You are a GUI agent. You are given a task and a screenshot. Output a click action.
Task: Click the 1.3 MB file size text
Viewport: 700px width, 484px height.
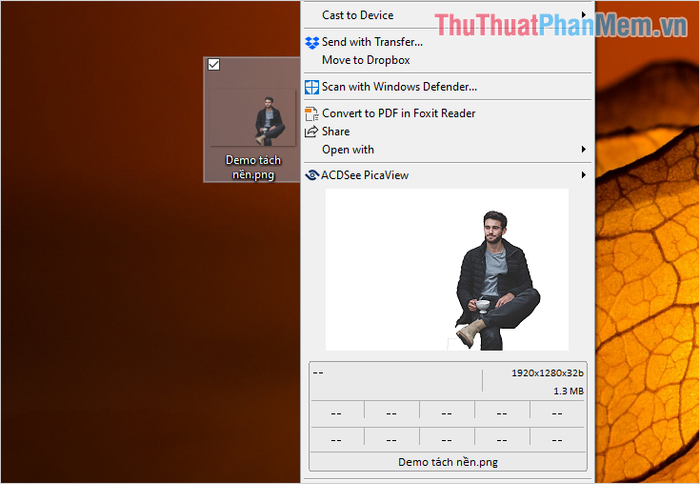(568, 391)
